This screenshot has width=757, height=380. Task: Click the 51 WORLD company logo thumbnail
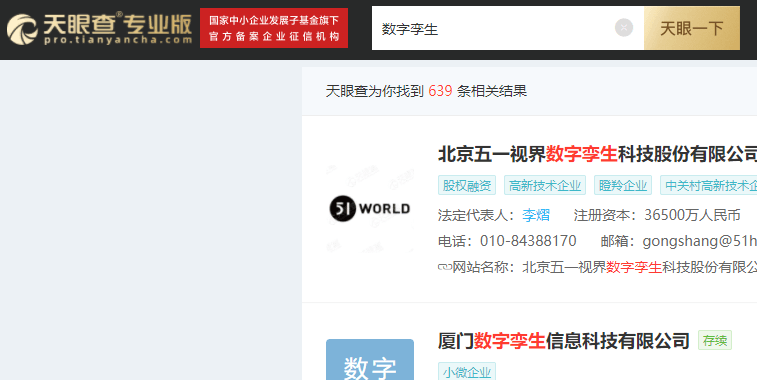[x=370, y=209]
